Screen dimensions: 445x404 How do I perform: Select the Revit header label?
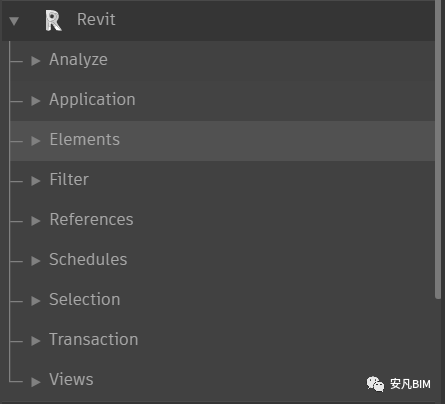(x=96, y=19)
